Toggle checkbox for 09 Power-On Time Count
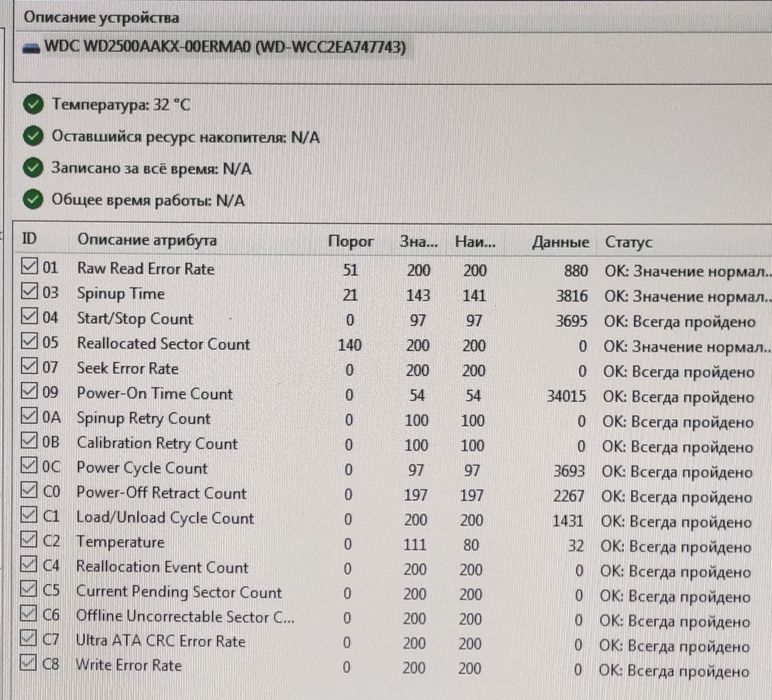 pyautogui.click(x=29, y=391)
